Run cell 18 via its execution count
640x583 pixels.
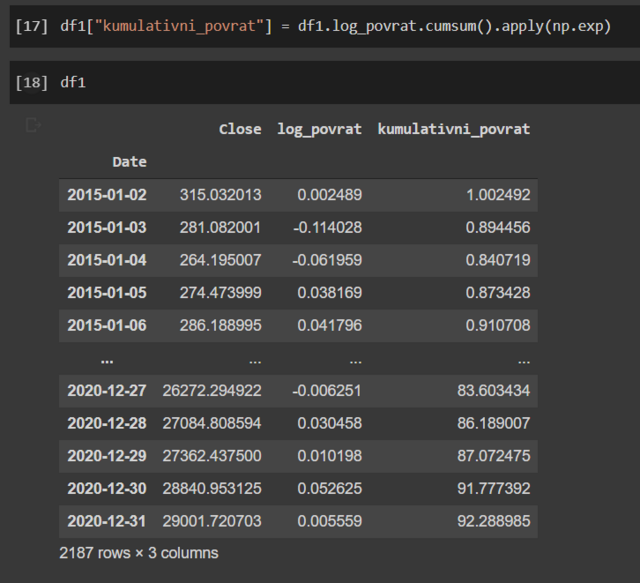(31, 83)
